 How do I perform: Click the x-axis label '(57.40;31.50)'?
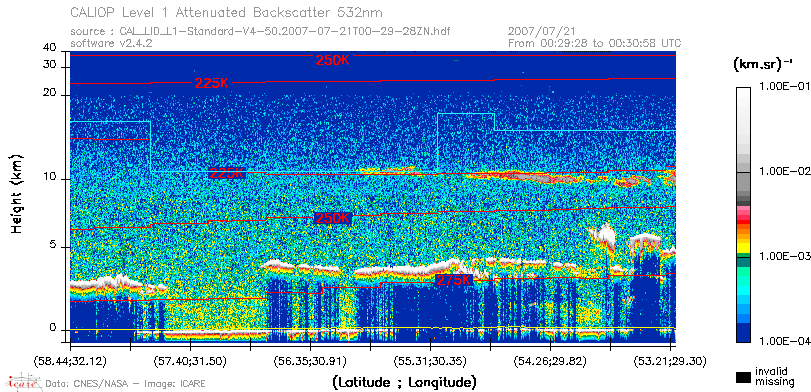tap(190, 361)
